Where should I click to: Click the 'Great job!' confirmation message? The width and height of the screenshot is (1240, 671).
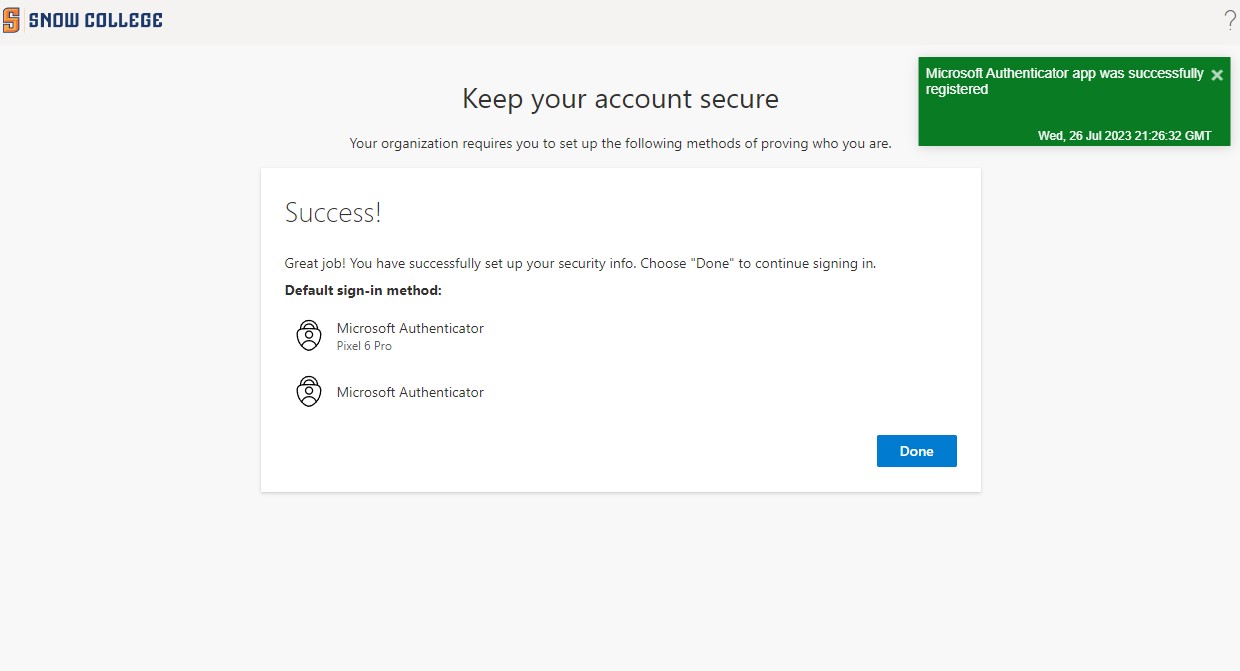[x=580, y=264]
